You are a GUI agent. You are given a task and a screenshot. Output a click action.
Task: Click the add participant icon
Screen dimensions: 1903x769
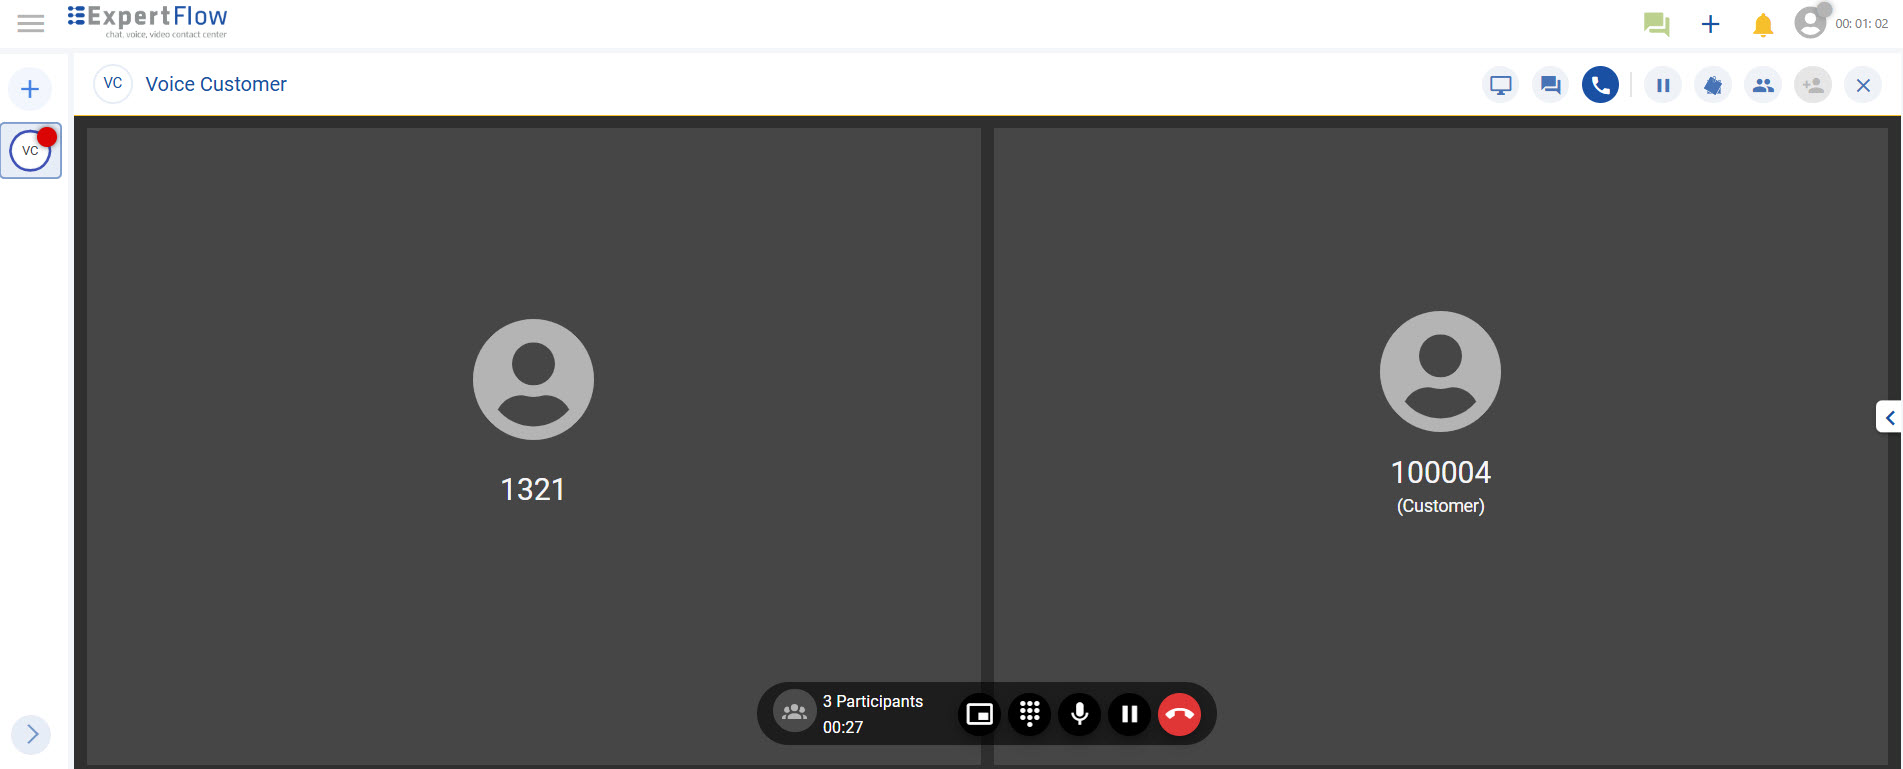pos(1813,85)
